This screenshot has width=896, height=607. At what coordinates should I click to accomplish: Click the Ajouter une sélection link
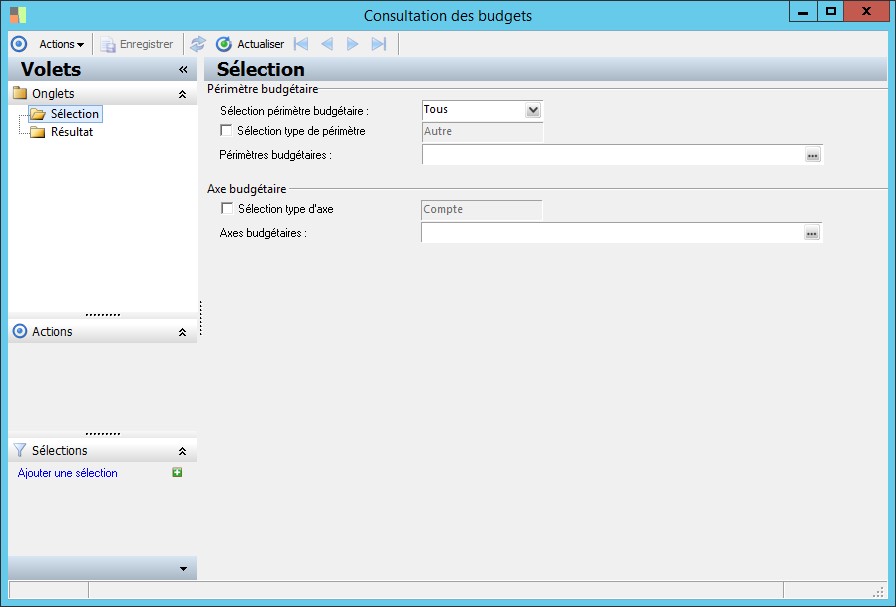(x=67, y=473)
